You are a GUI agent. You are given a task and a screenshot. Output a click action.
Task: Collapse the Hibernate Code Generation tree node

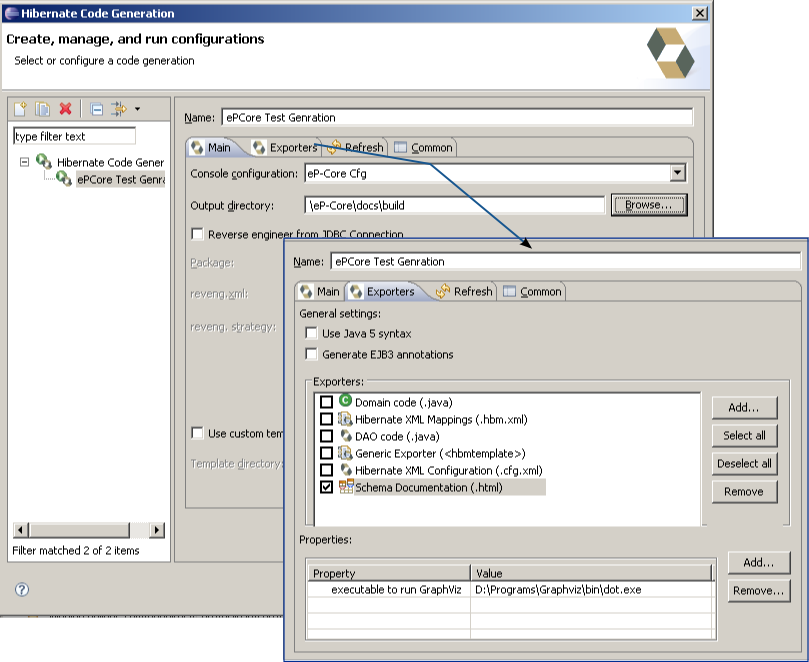click(x=24, y=162)
